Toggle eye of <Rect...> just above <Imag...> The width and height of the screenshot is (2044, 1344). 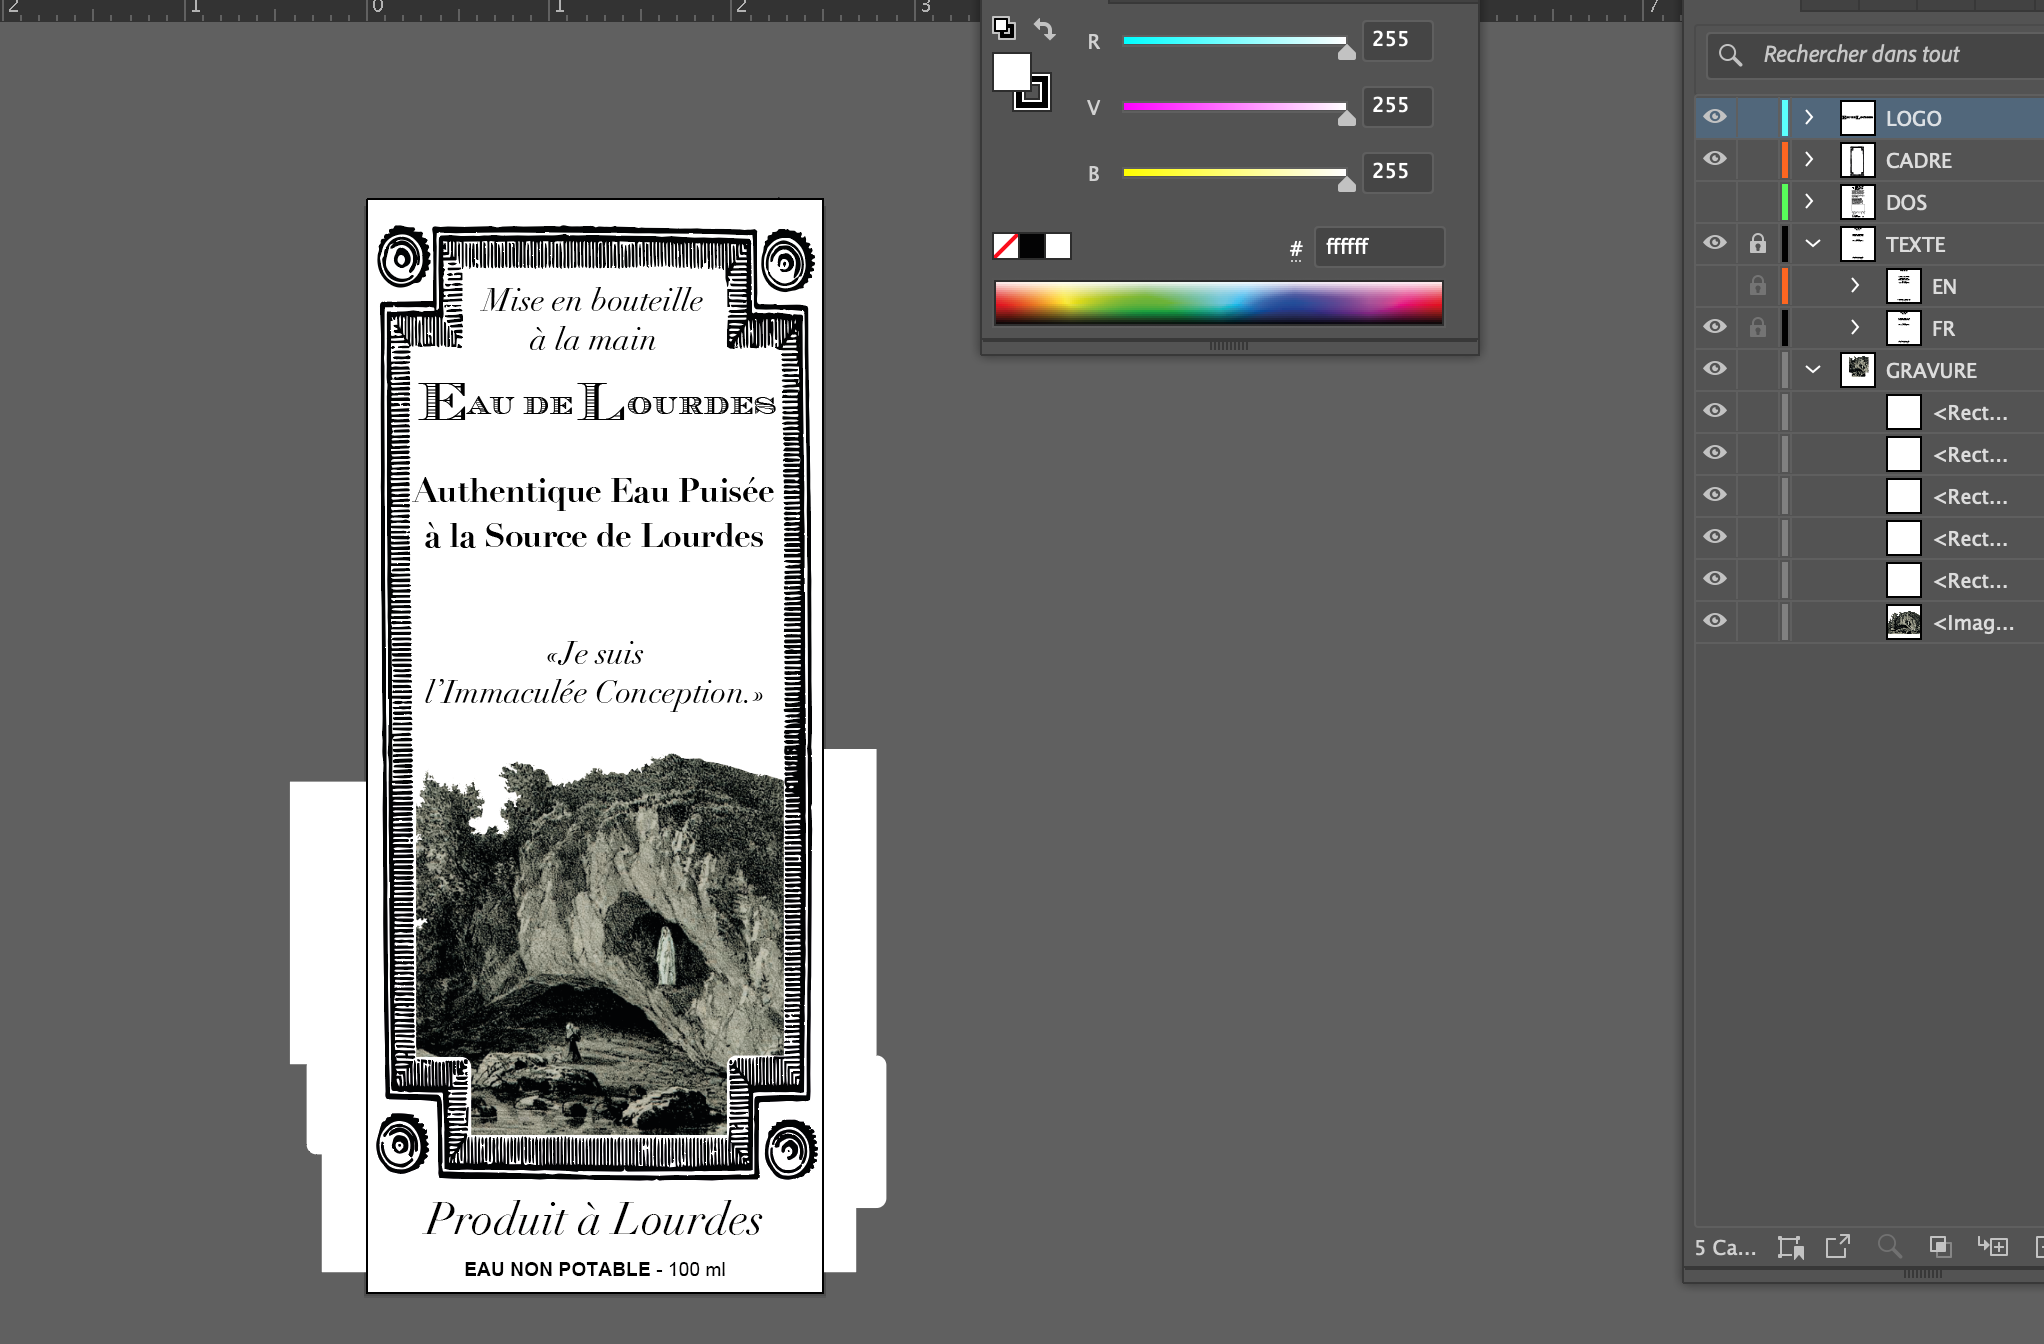tap(1715, 579)
